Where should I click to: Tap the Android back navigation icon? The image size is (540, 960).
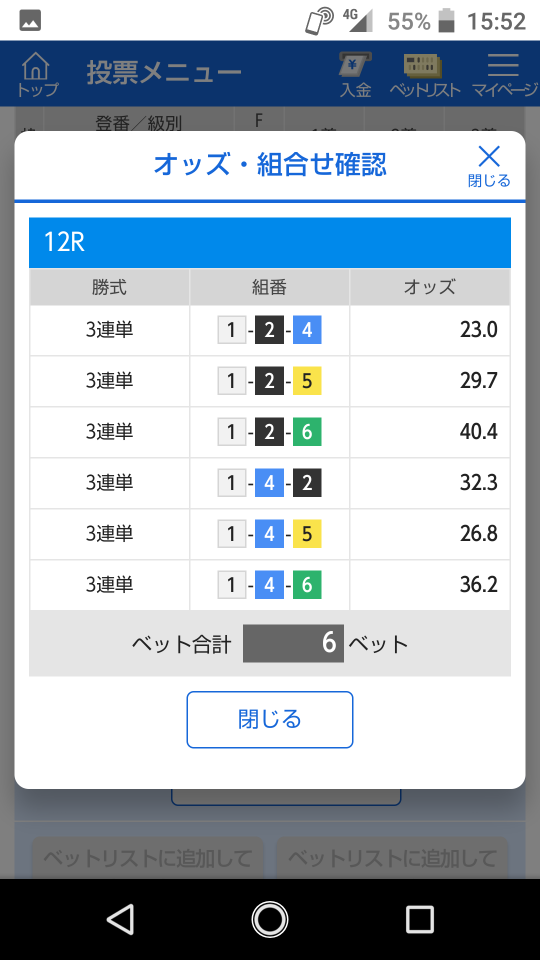[x=121, y=919]
